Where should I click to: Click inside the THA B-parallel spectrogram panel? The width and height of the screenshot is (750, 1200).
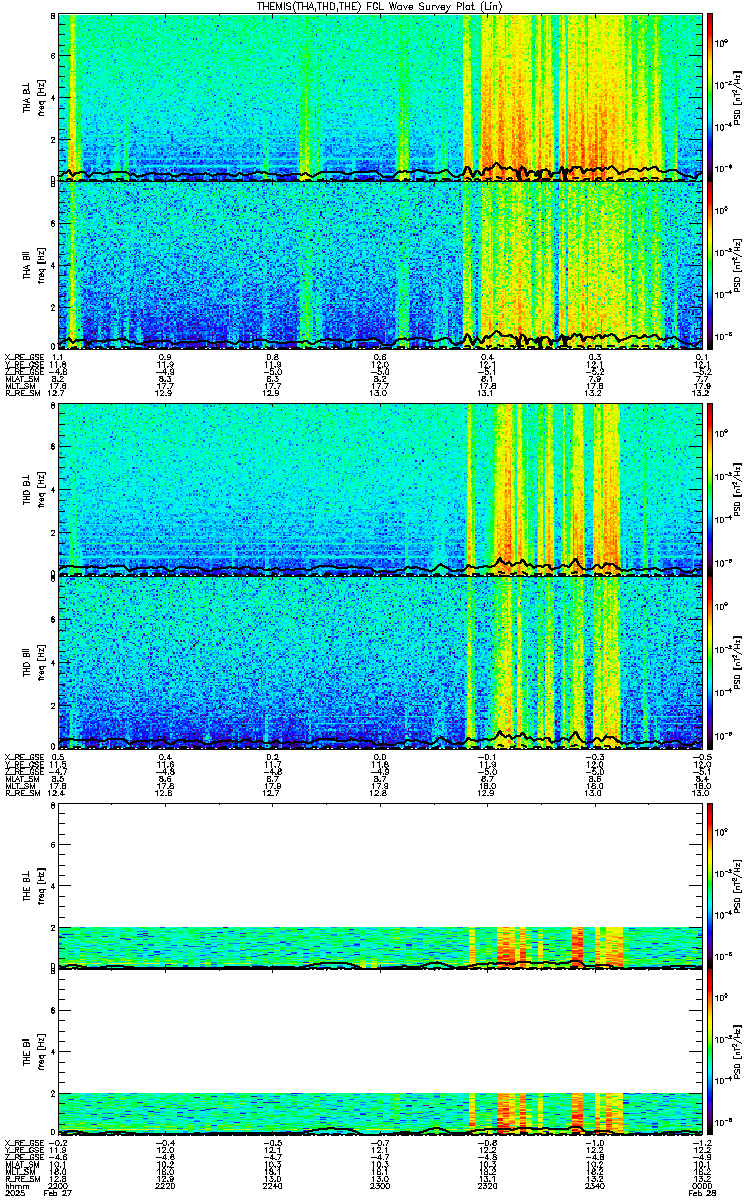point(382,265)
